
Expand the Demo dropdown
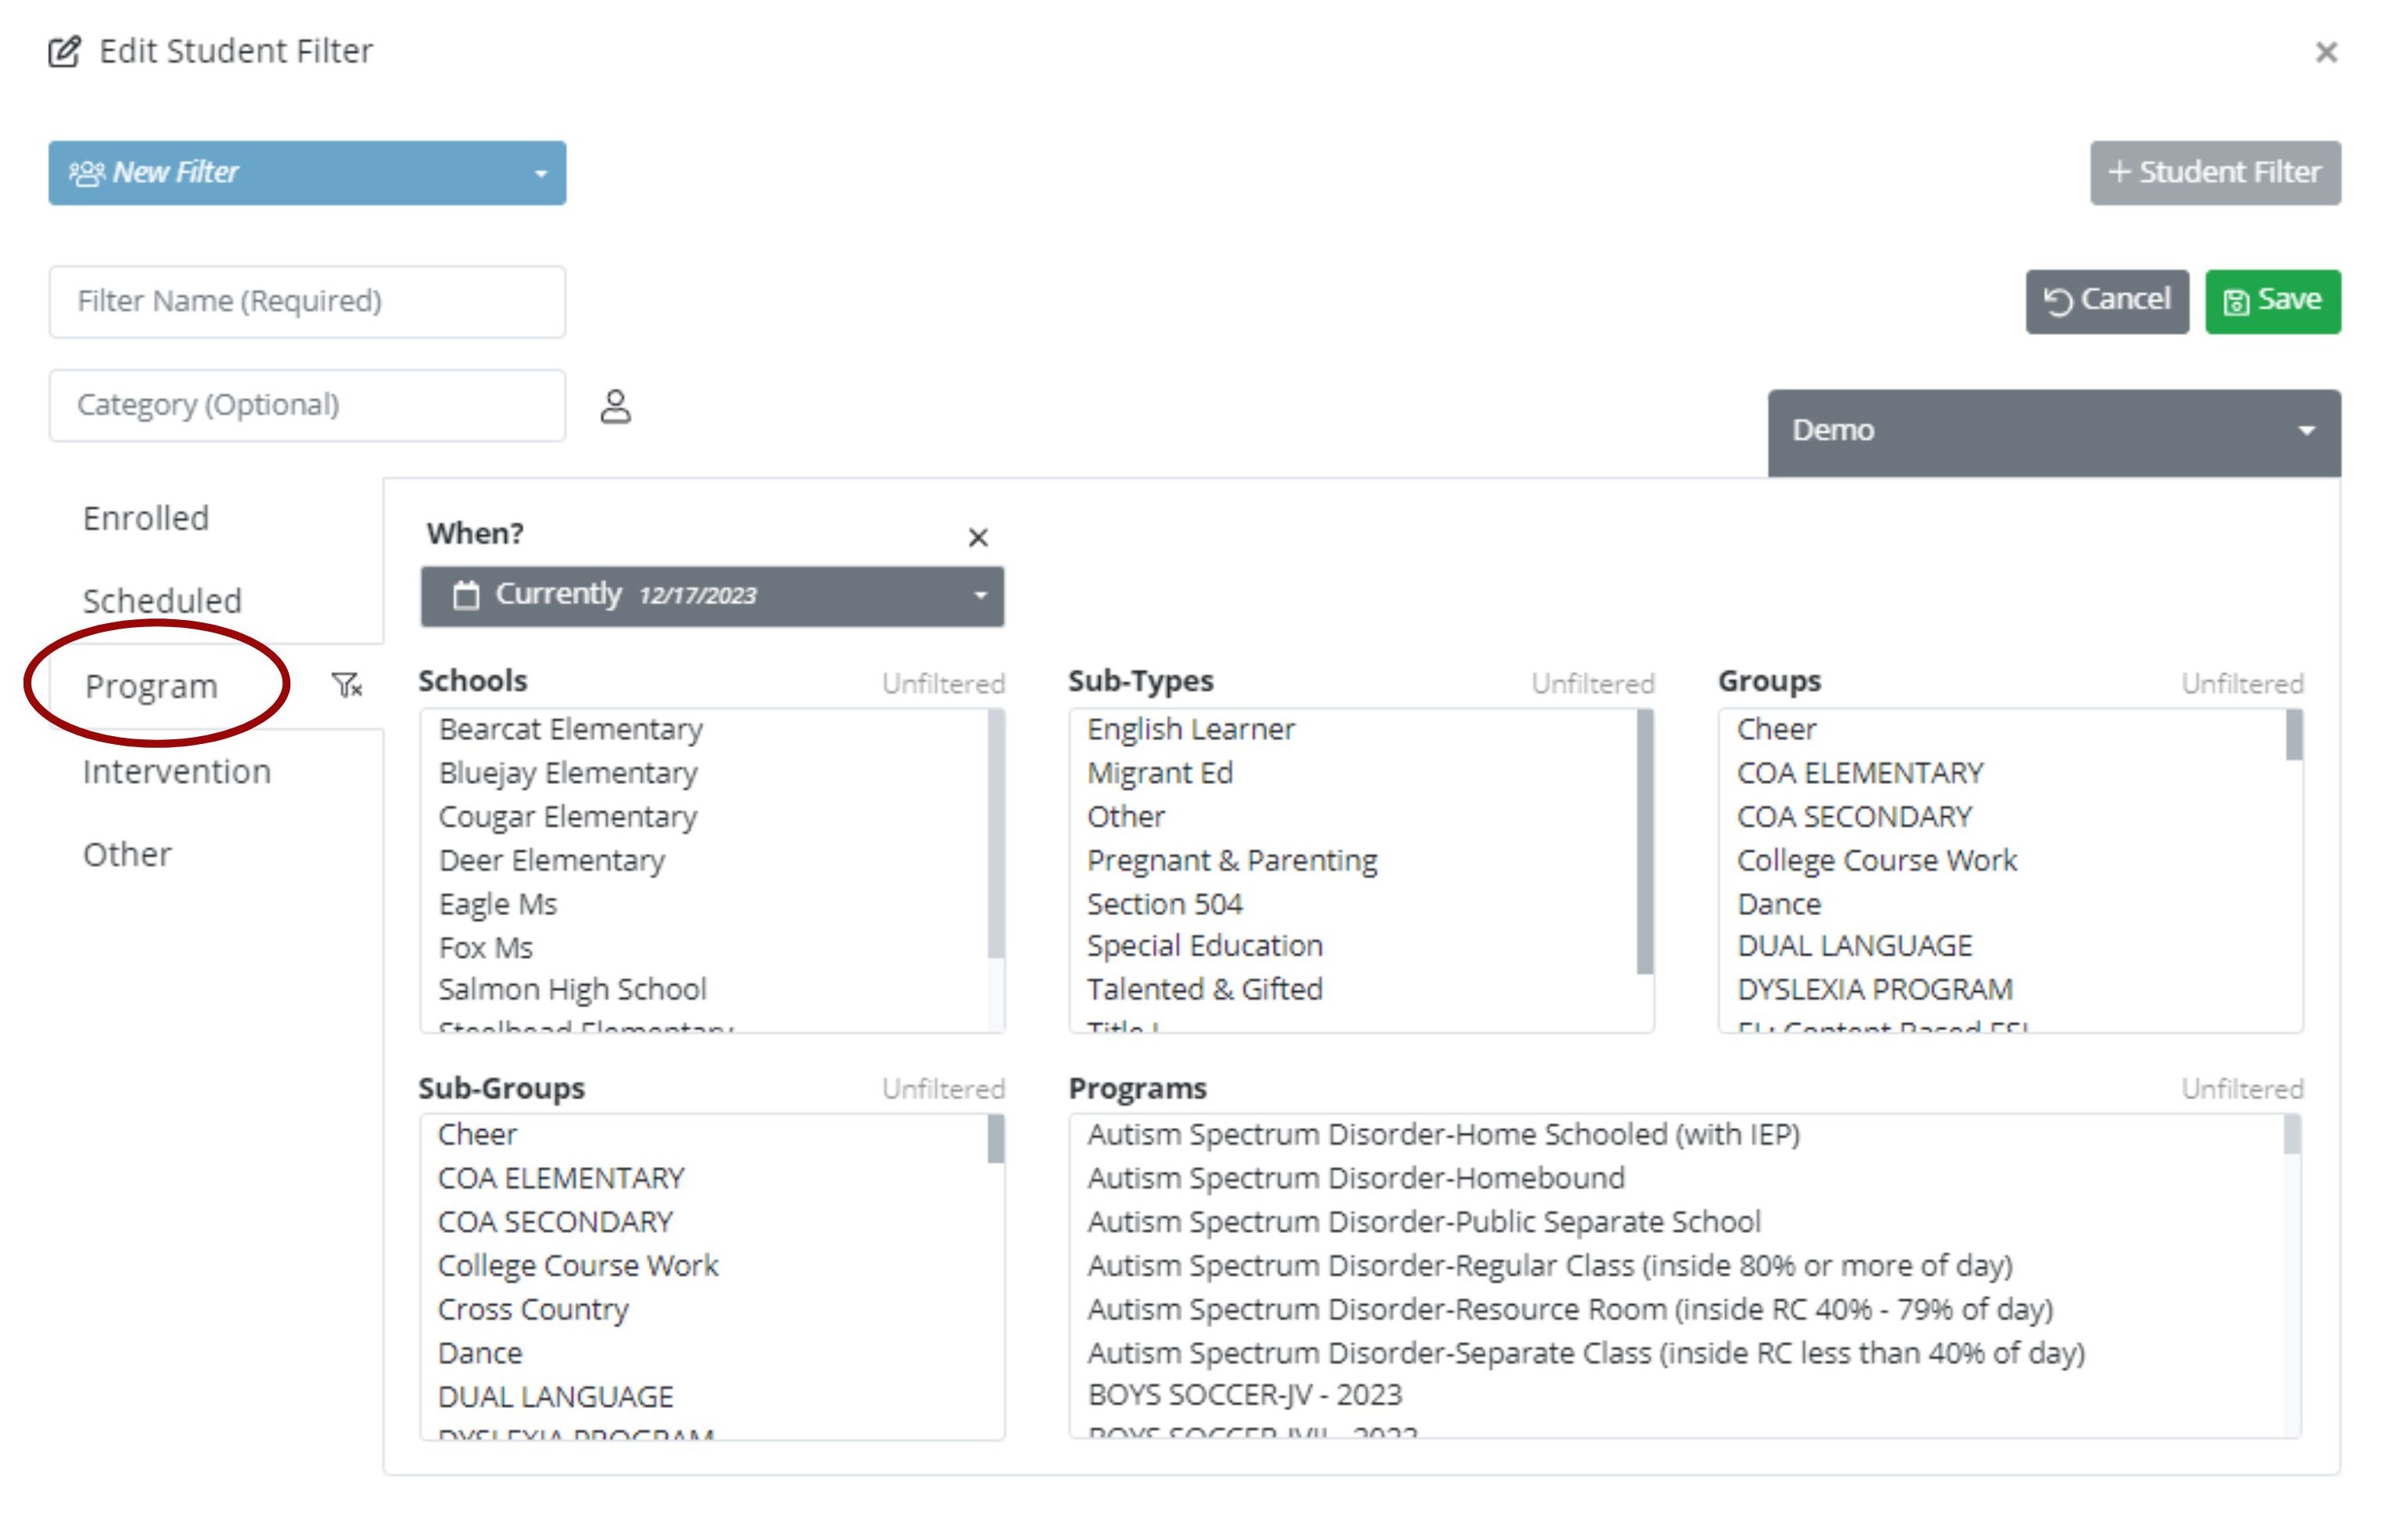[x=2306, y=431]
